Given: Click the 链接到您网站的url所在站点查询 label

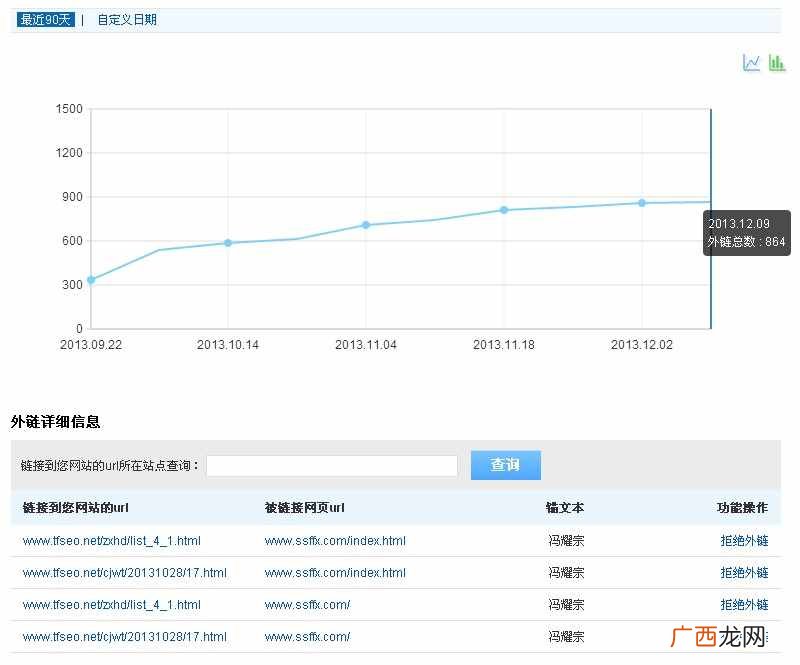Looking at the screenshot, I should [x=109, y=465].
